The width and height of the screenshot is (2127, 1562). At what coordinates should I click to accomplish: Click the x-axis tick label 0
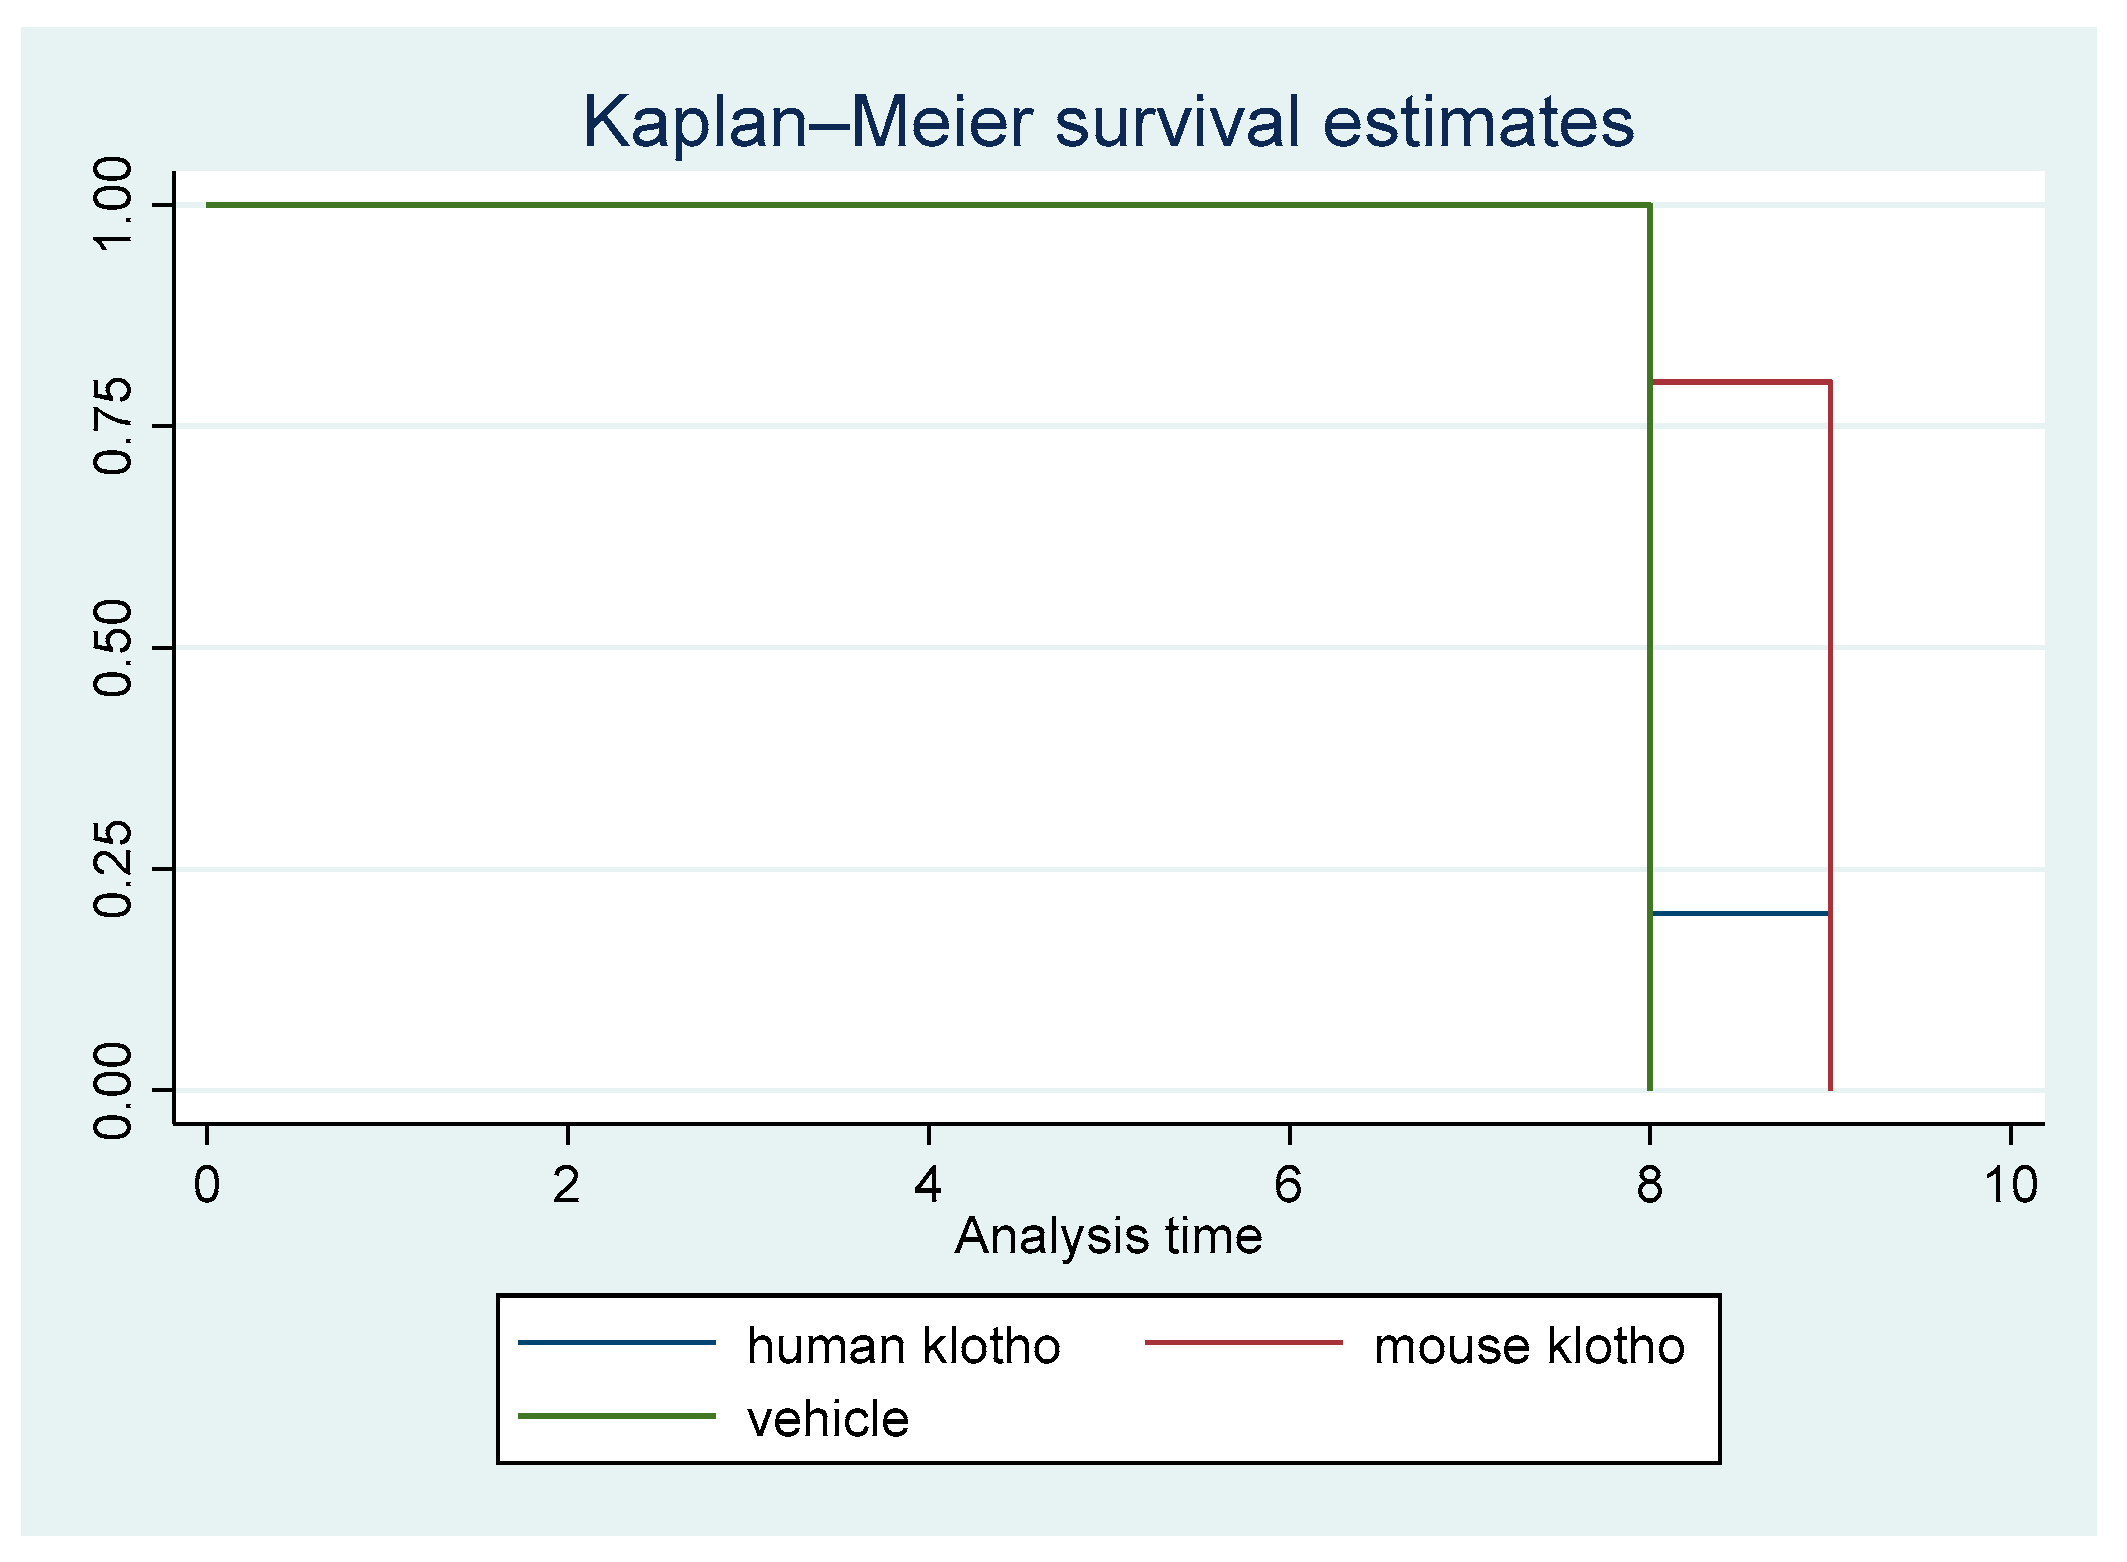click(207, 1186)
